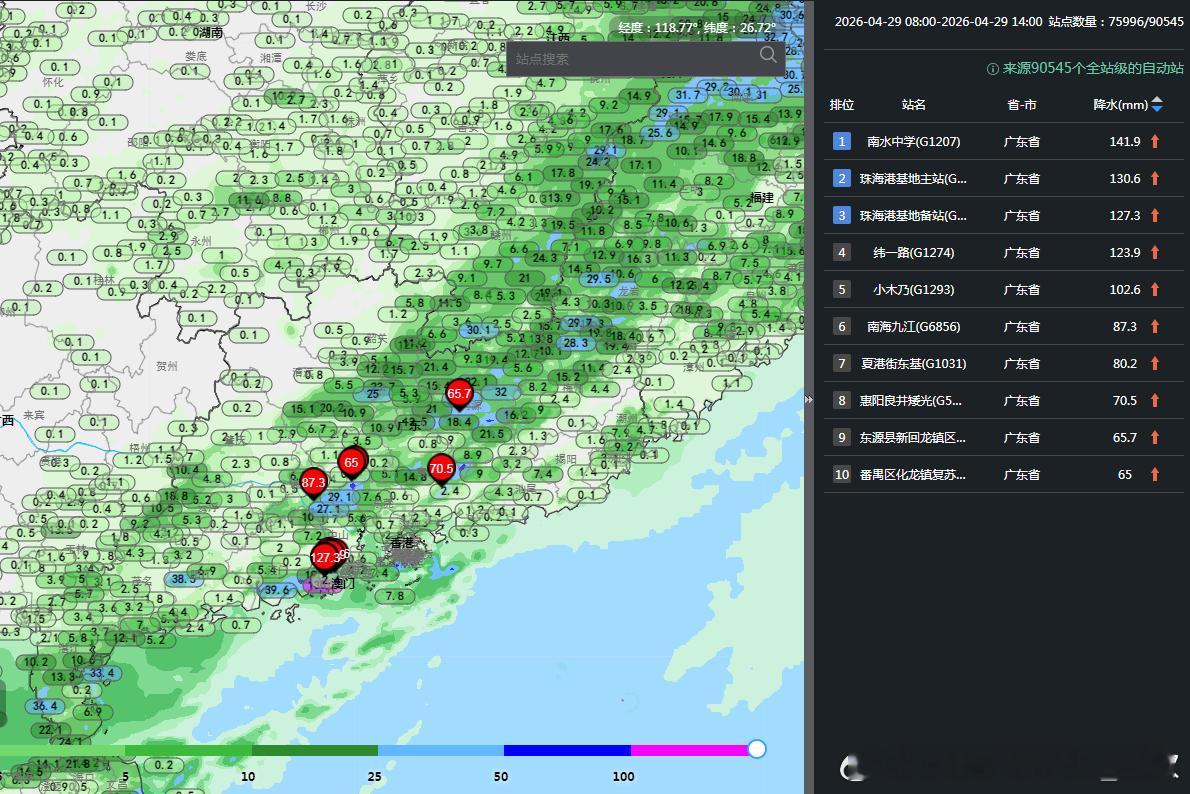This screenshot has width=1190, height=794.
Task: Click the 123.9 rainfall value
Action: 1125,252
